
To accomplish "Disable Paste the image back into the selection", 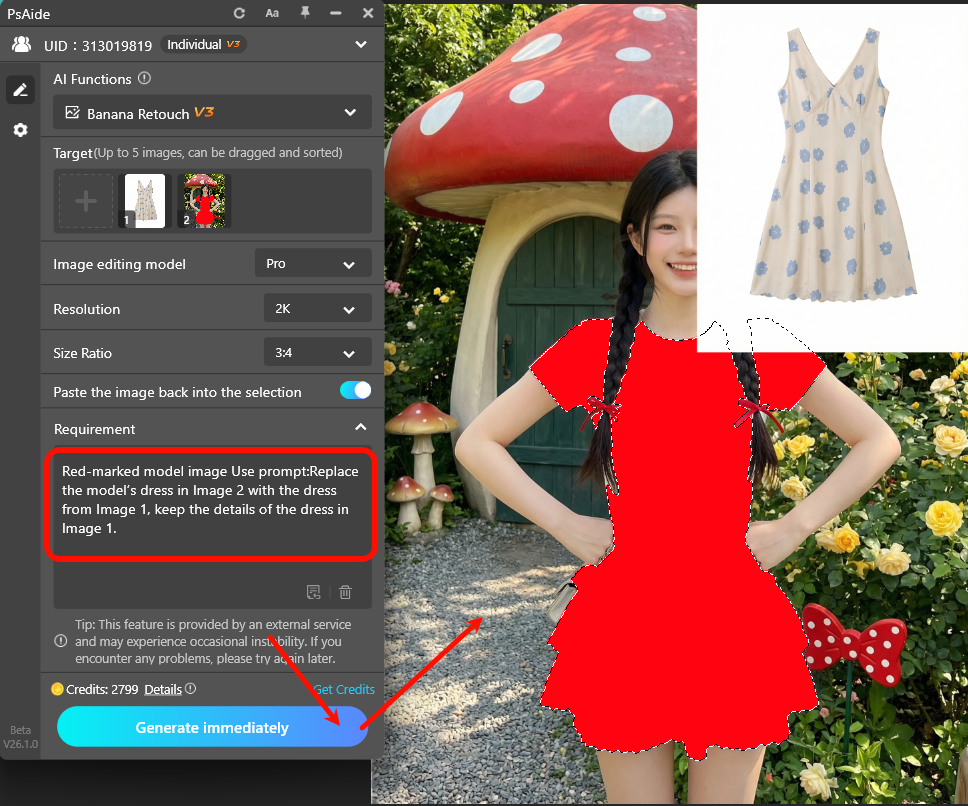I will [355, 391].
